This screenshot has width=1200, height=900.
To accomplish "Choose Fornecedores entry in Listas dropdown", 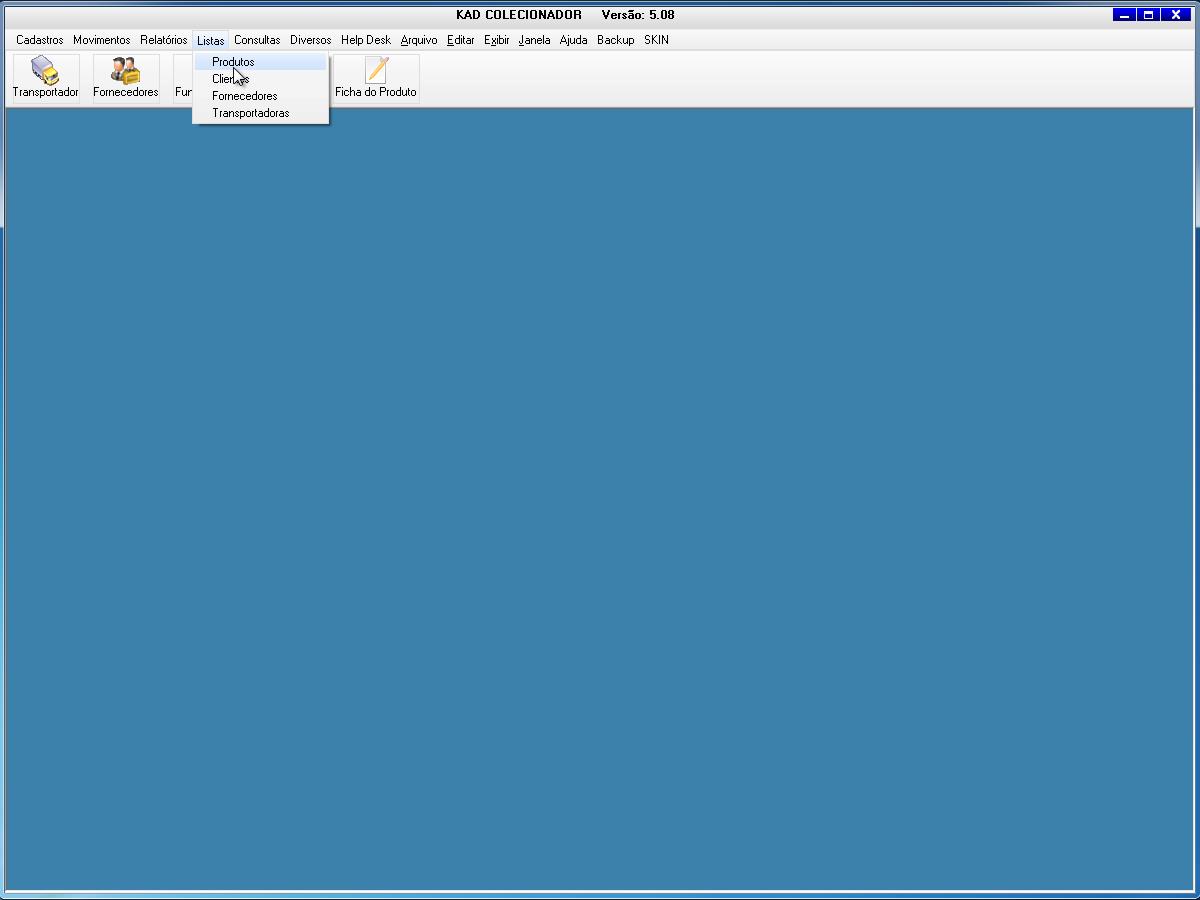I will [x=260, y=96].
